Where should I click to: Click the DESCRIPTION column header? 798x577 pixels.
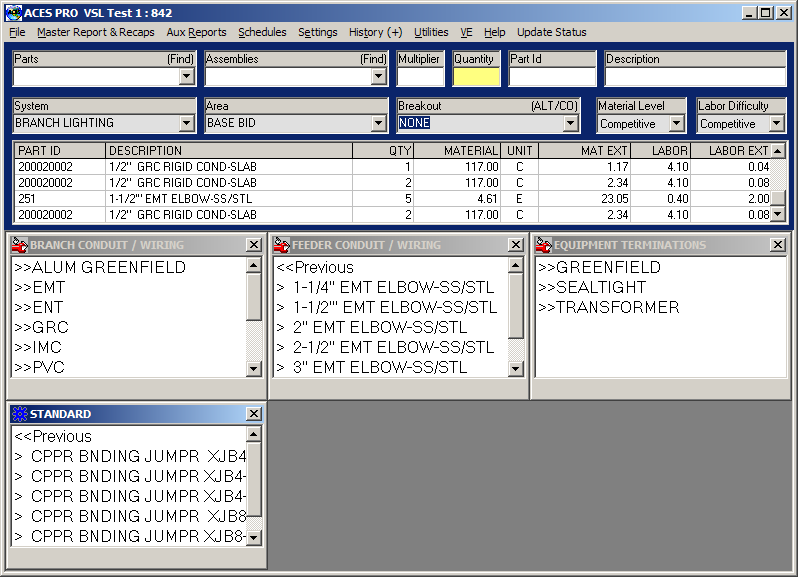tap(229, 151)
